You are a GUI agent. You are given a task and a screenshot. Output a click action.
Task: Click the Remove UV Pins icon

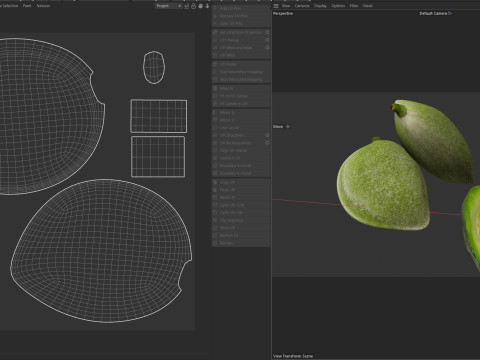pos(215,16)
